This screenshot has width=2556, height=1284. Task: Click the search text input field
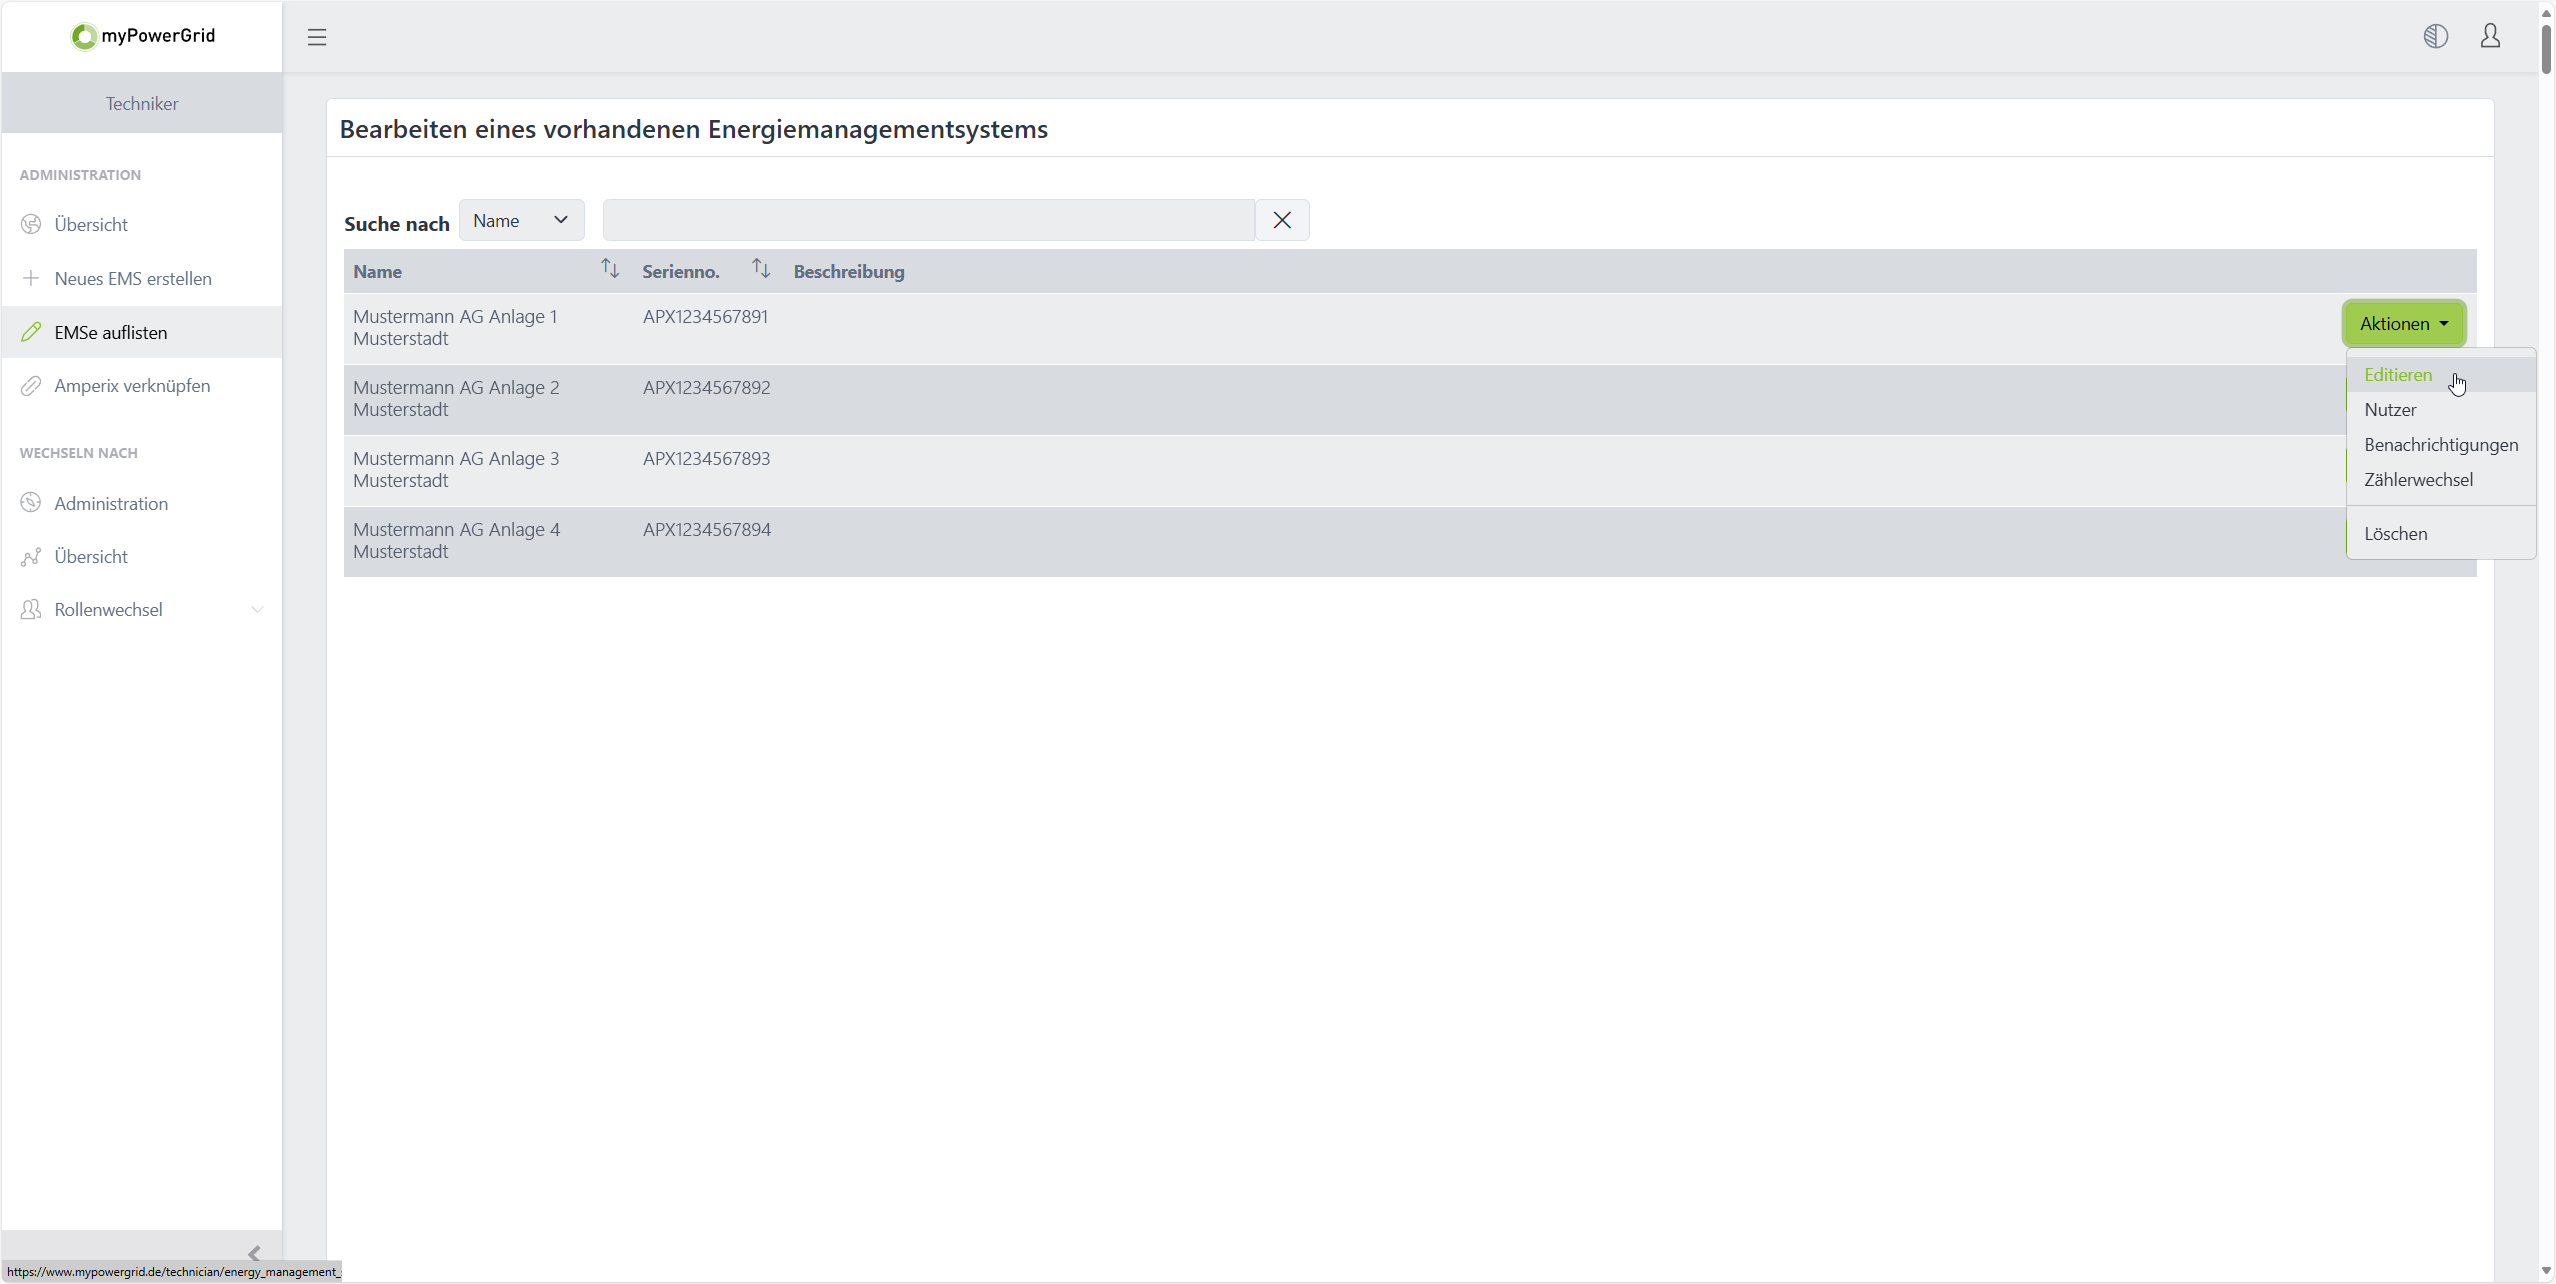[x=928, y=220]
